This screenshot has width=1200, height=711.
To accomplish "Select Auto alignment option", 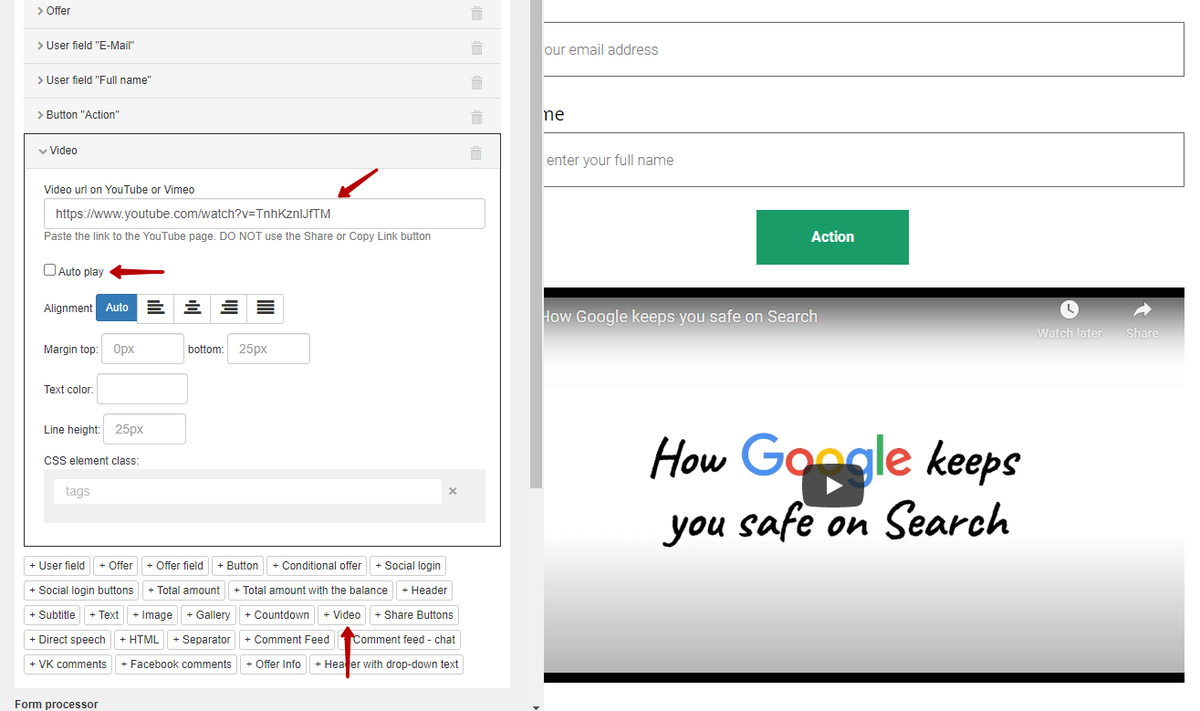I will point(117,308).
